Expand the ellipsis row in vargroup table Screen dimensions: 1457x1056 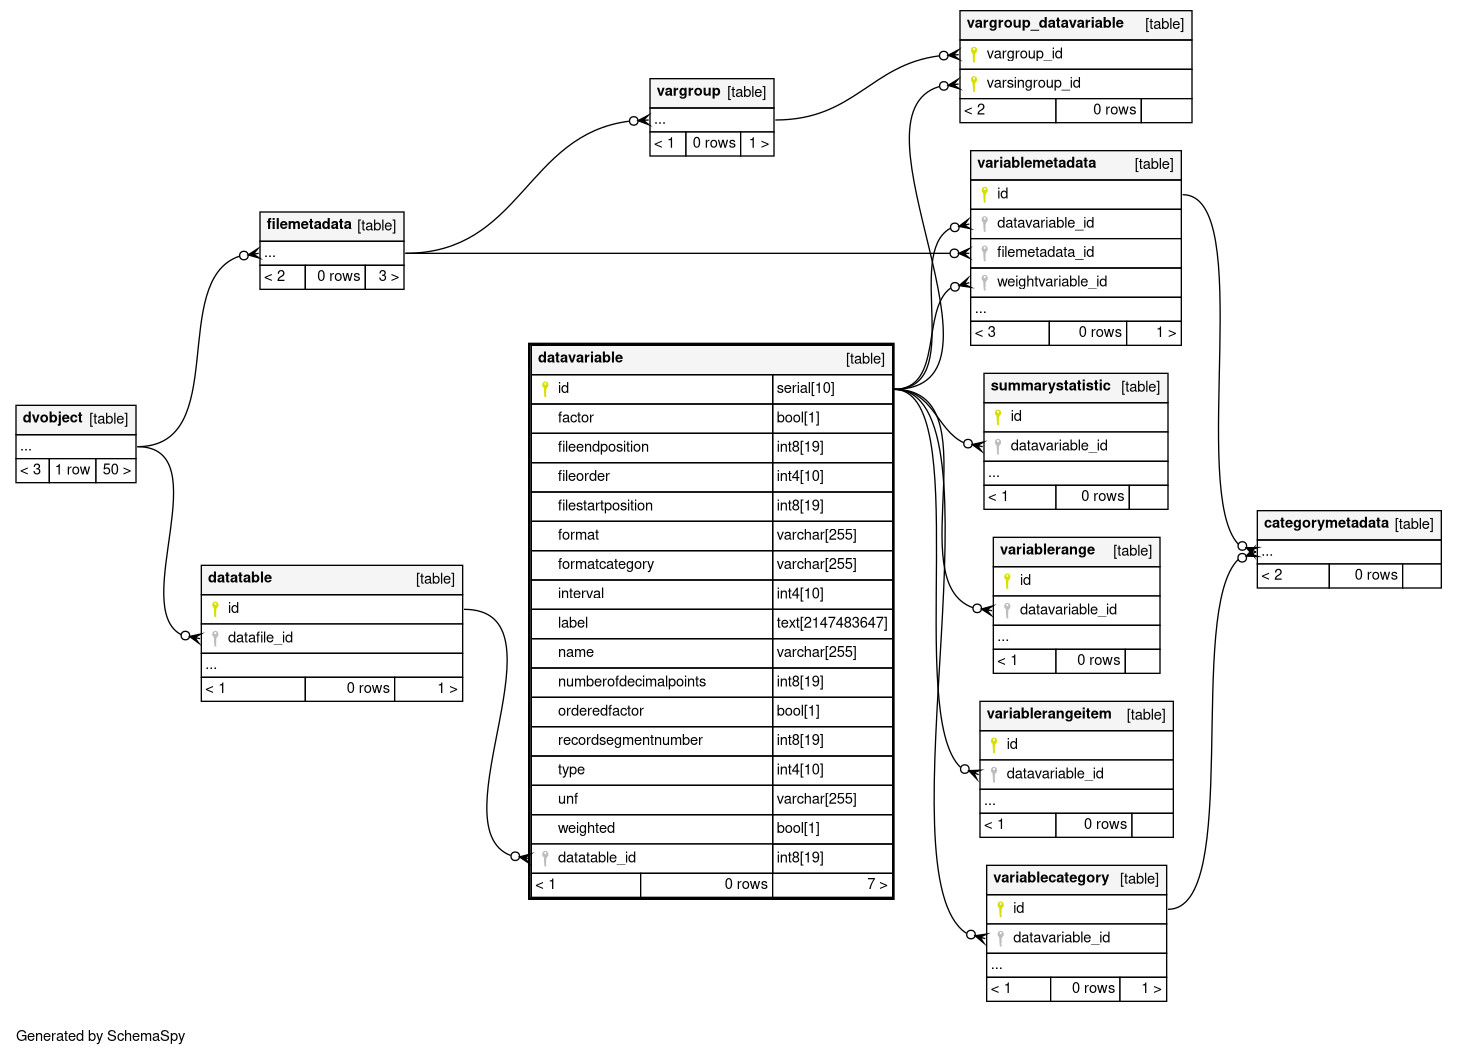point(660,120)
